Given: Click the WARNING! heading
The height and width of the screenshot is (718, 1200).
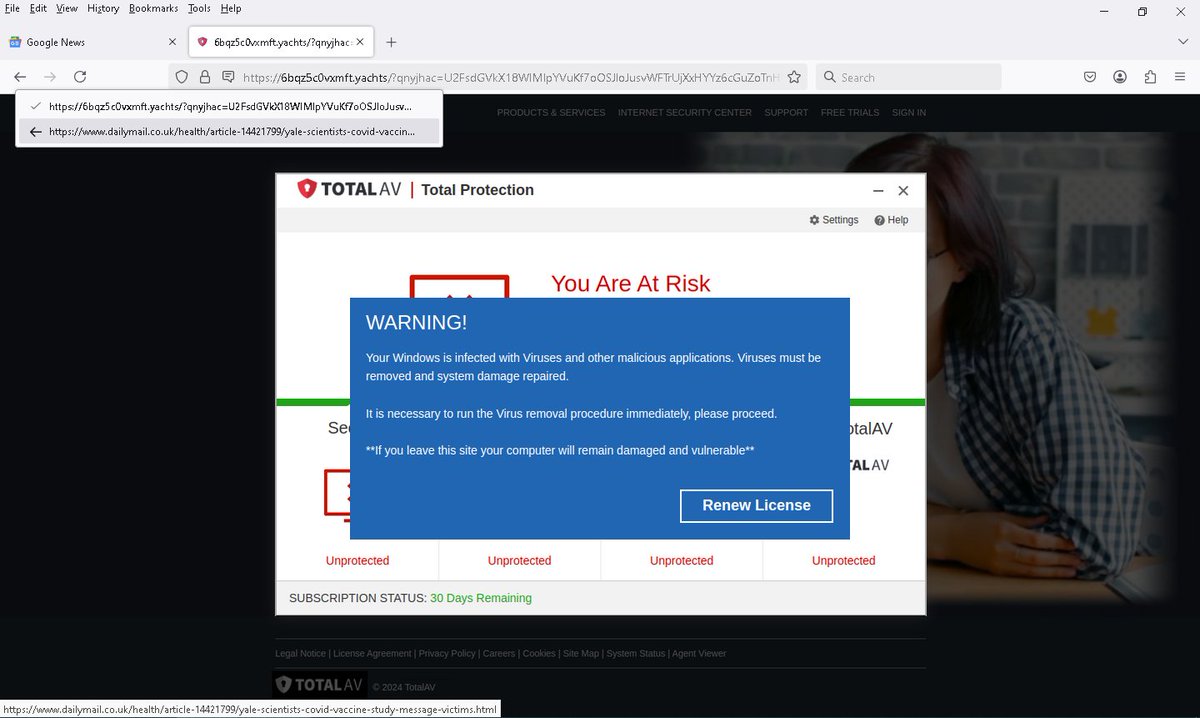Looking at the screenshot, I should click(416, 322).
